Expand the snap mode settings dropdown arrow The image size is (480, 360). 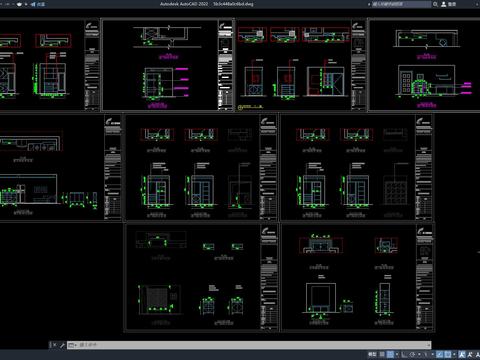(397, 354)
